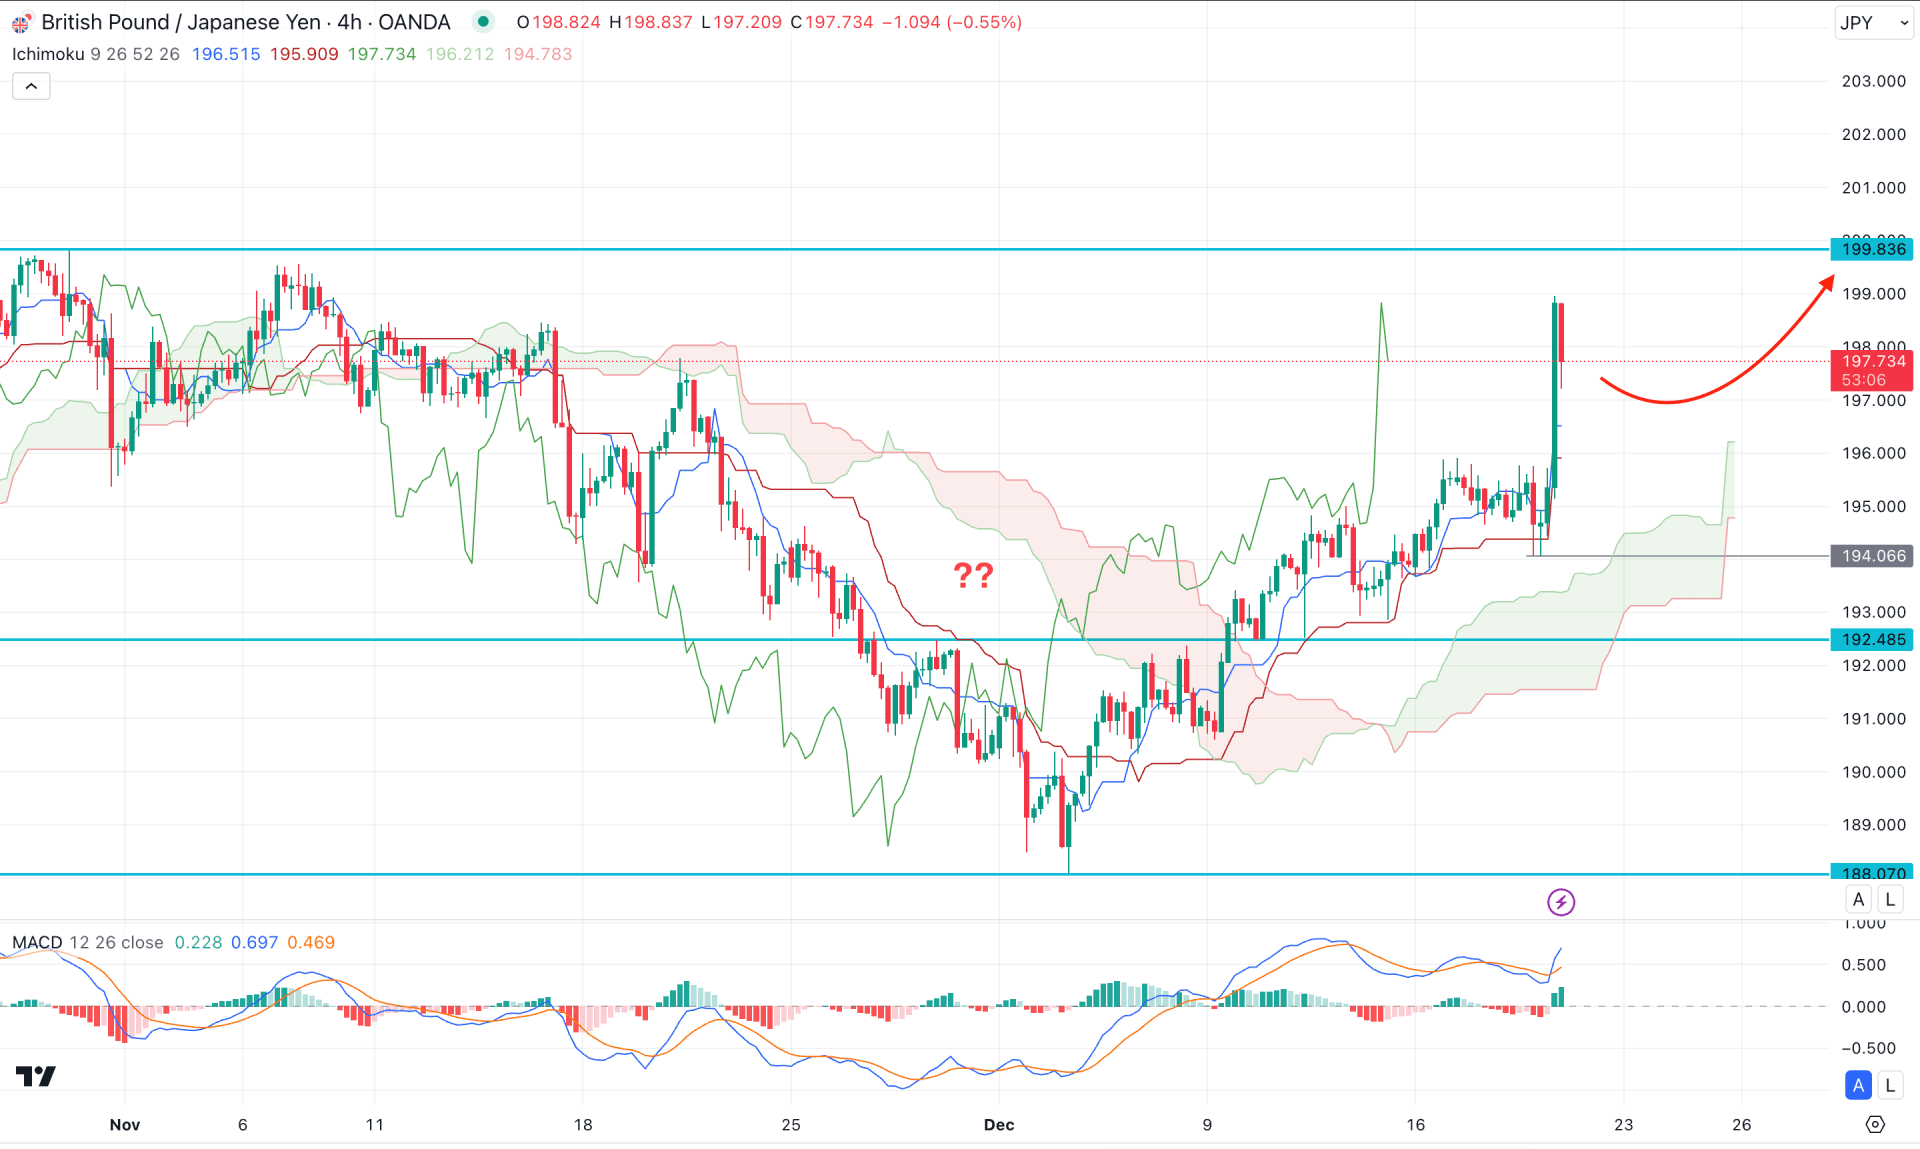Click the Ichimoku value 194.783 in pink
This screenshot has height=1149, width=1920.
(x=538, y=54)
